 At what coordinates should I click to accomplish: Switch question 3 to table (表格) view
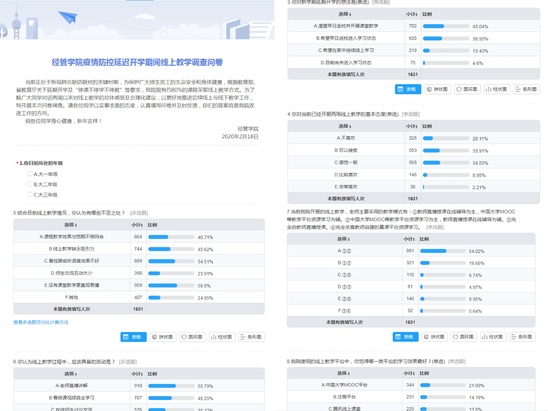[408, 89]
